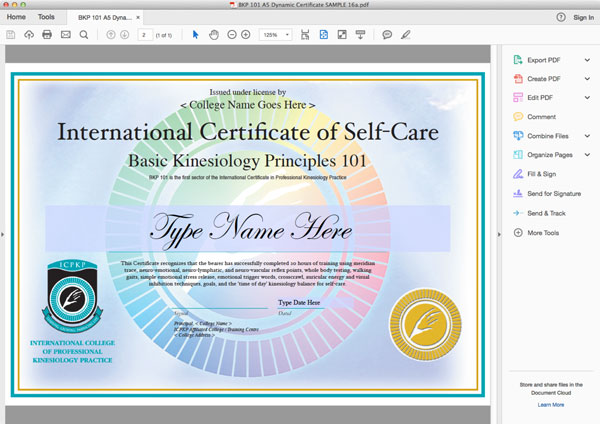
Task: Open the 125% zoom level dropdown
Action: click(x=276, y=35)
